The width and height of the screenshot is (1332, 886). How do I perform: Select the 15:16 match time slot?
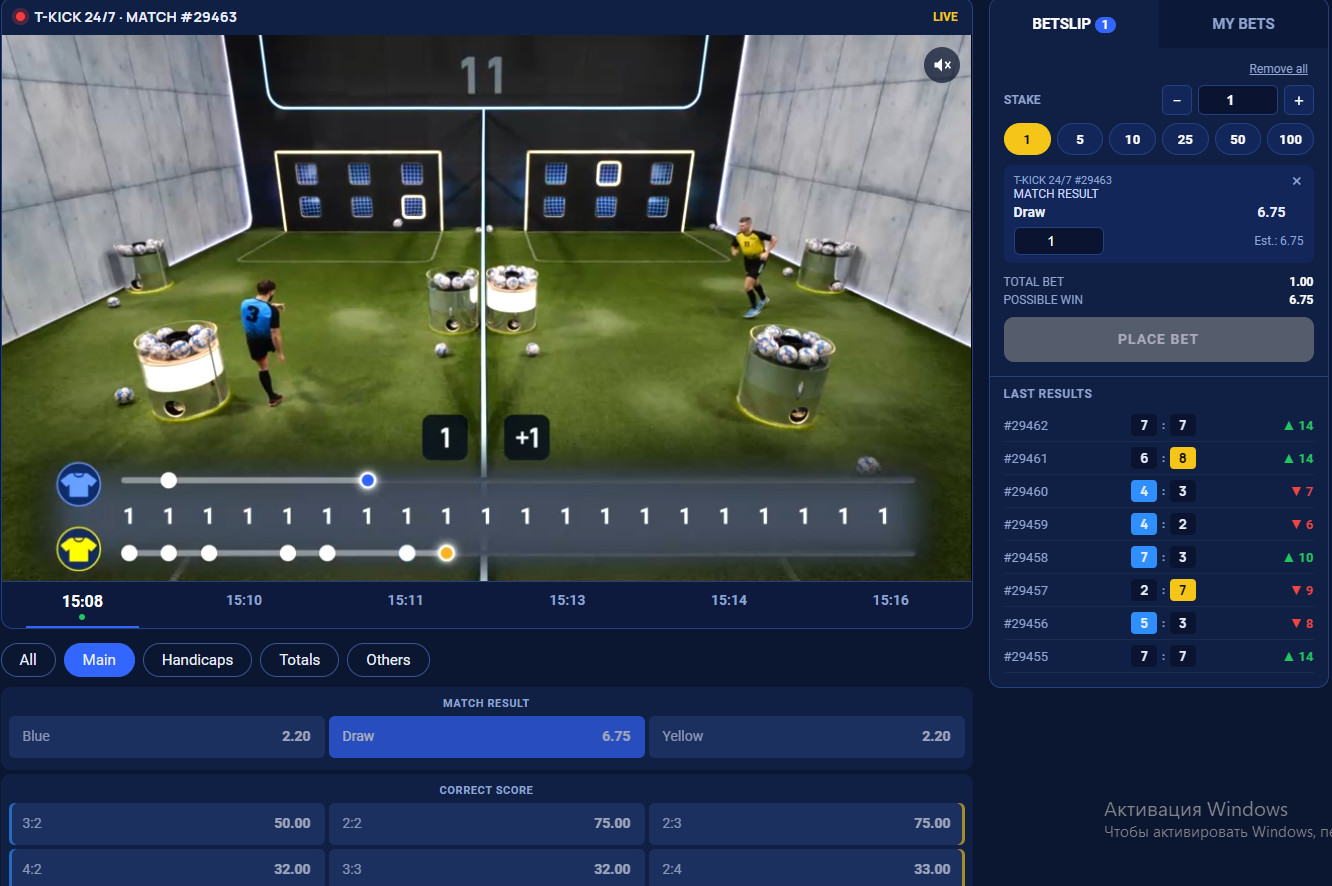point(891,600)
